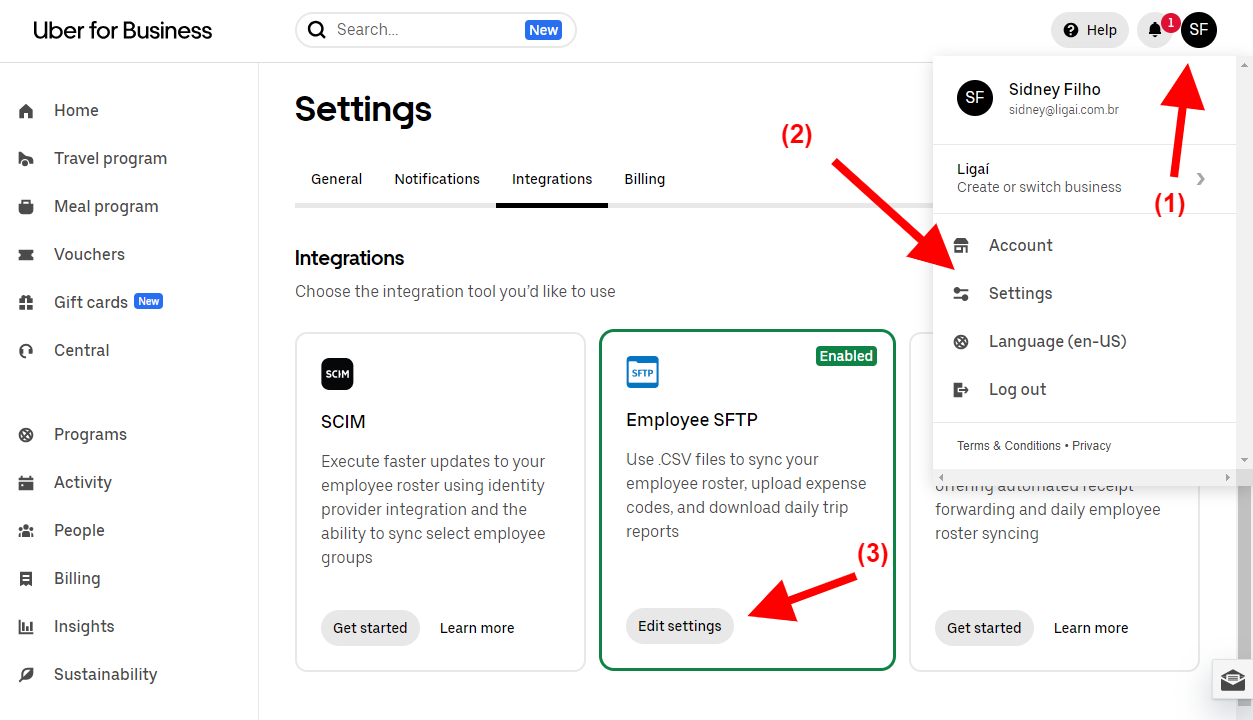
Task: Click the Programs icon in sidebar
Action: [x=26, y=435]
